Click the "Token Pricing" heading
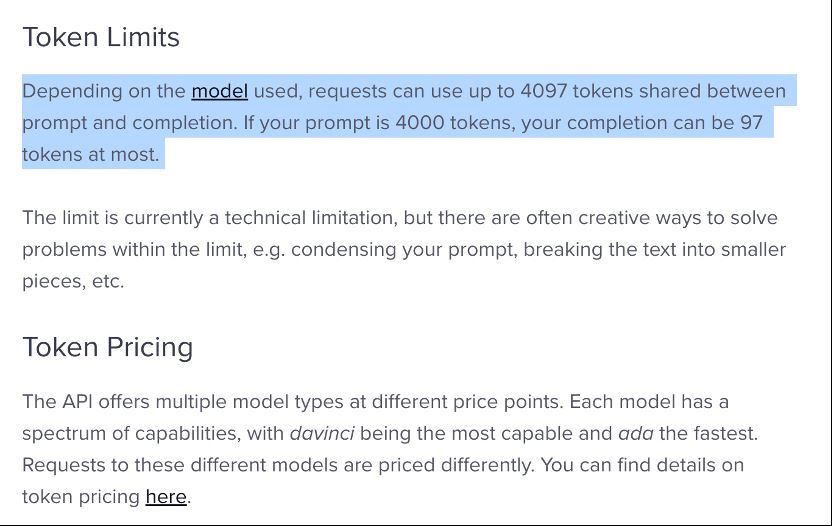The width and height of the screenshot is (832, 526). coord(108,347)
